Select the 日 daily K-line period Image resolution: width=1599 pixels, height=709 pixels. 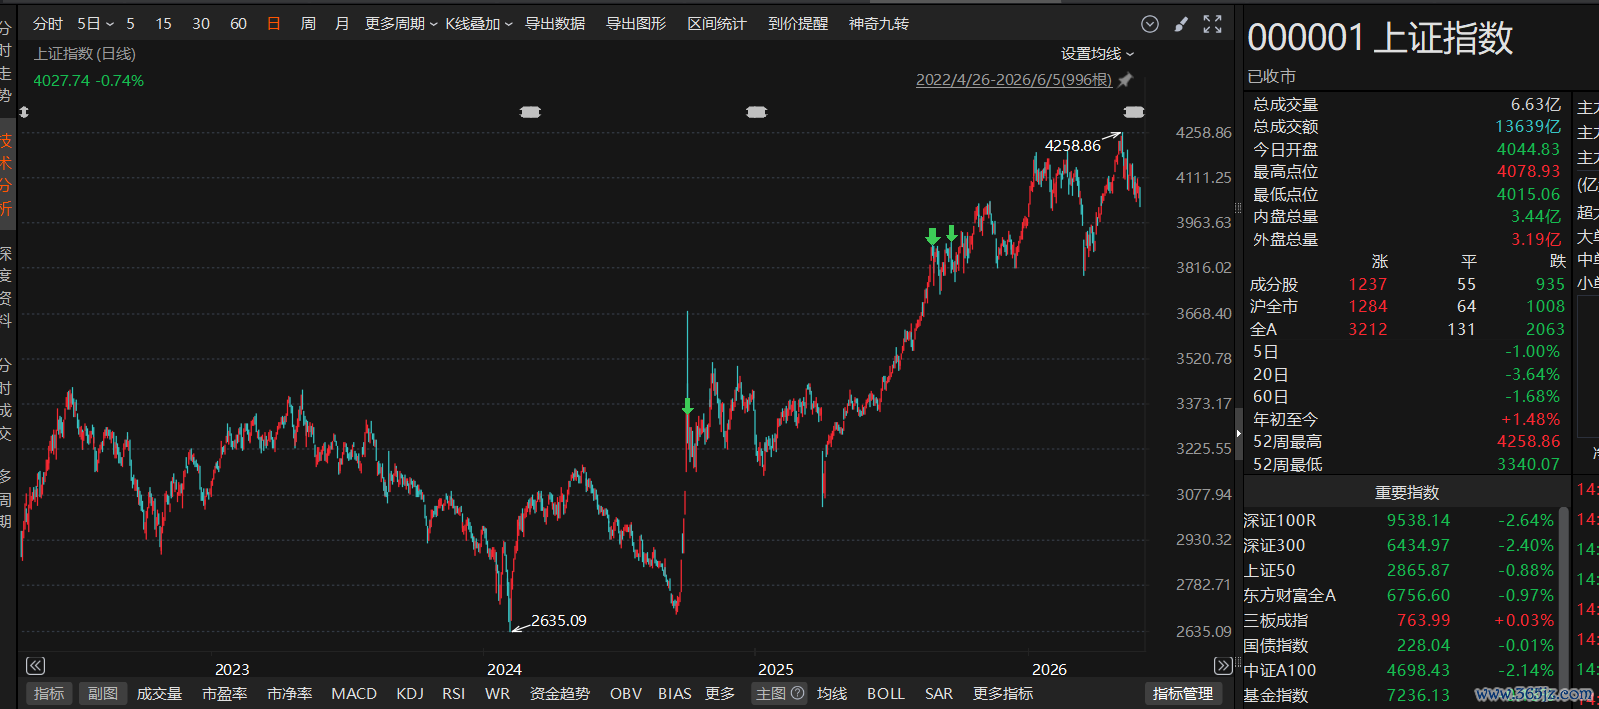click(x=274, y=24)
